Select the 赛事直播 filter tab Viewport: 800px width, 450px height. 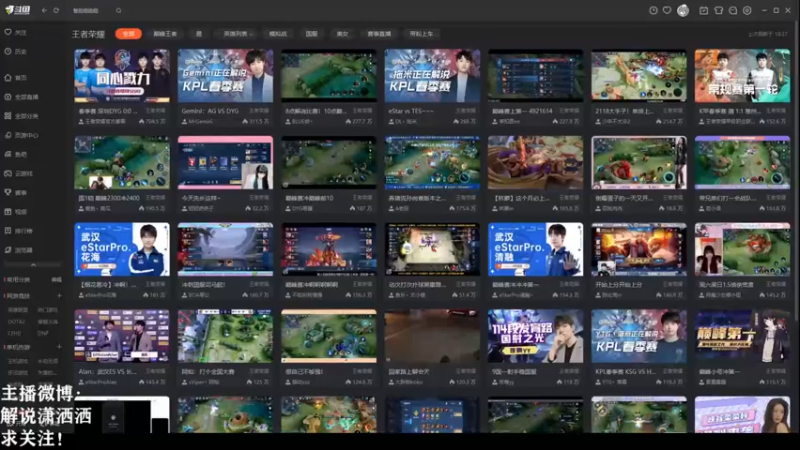pyautogui.click(x=379, y=34)
